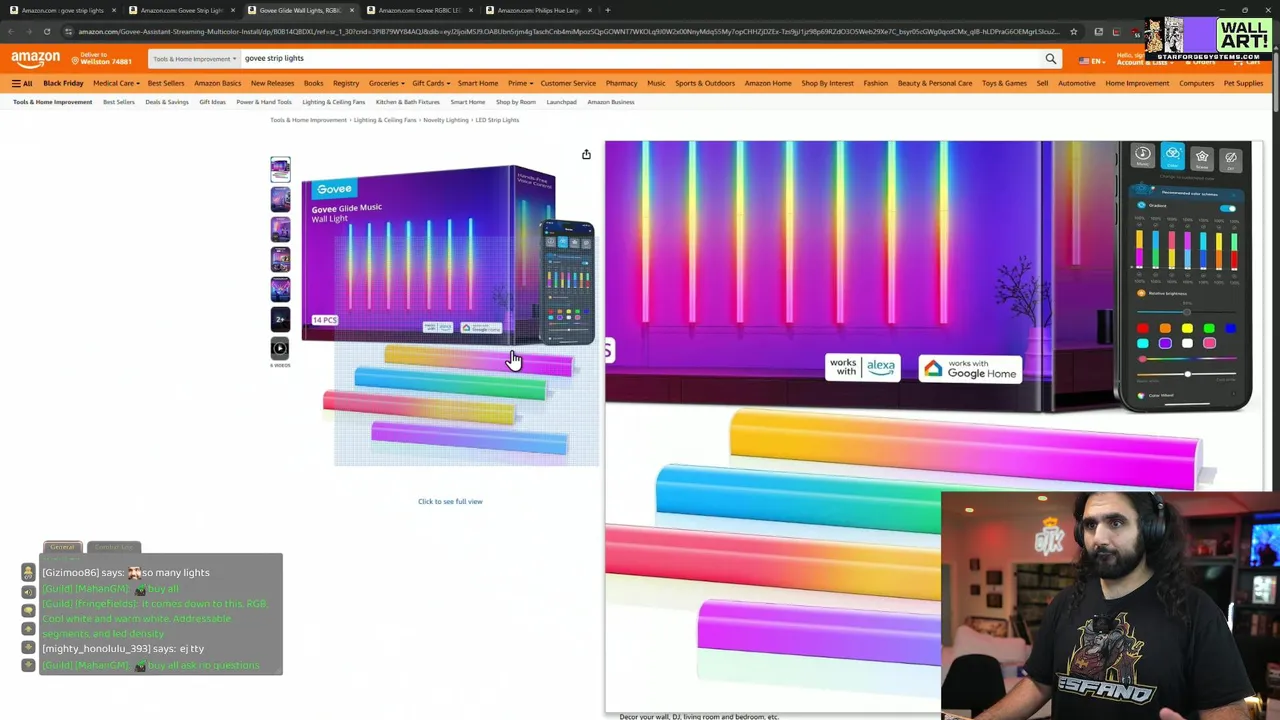Image resolution: width=1280 pixels, height=720 pixels.
Task: Open a new browser tab
Action: pos(607,10)
